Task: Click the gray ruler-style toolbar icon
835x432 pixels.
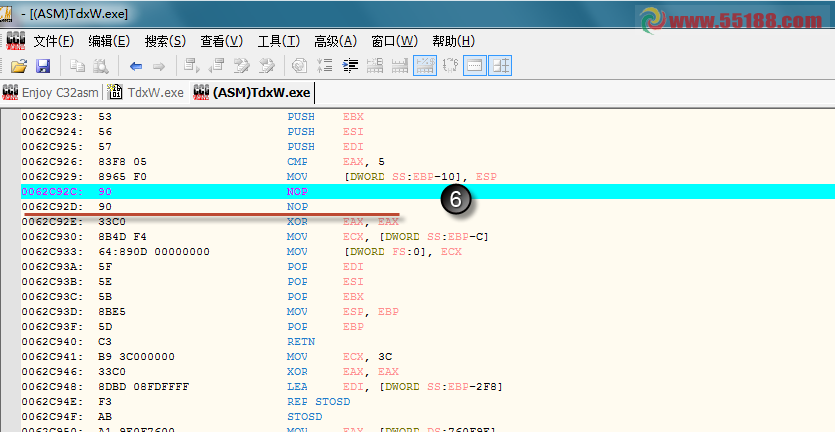Action: (x=400, y=66)
